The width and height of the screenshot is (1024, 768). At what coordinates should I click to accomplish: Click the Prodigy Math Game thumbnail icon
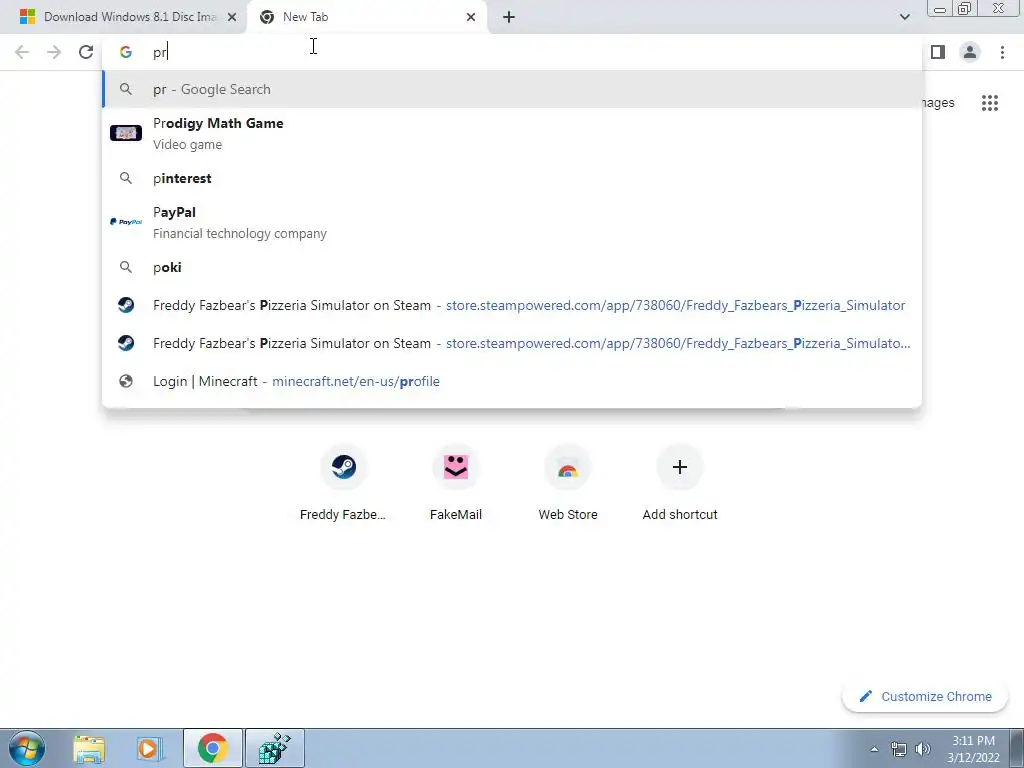(x=125, y=133)
